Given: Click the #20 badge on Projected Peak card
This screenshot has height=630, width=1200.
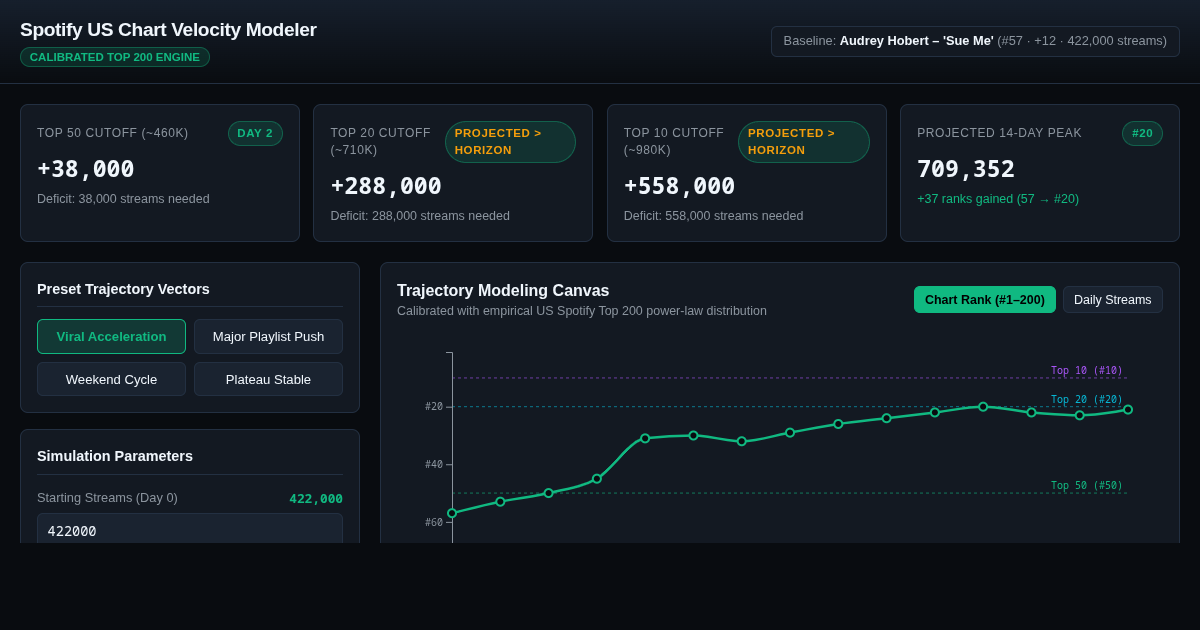Looking at the screenshot, I should click(1142, 133).
